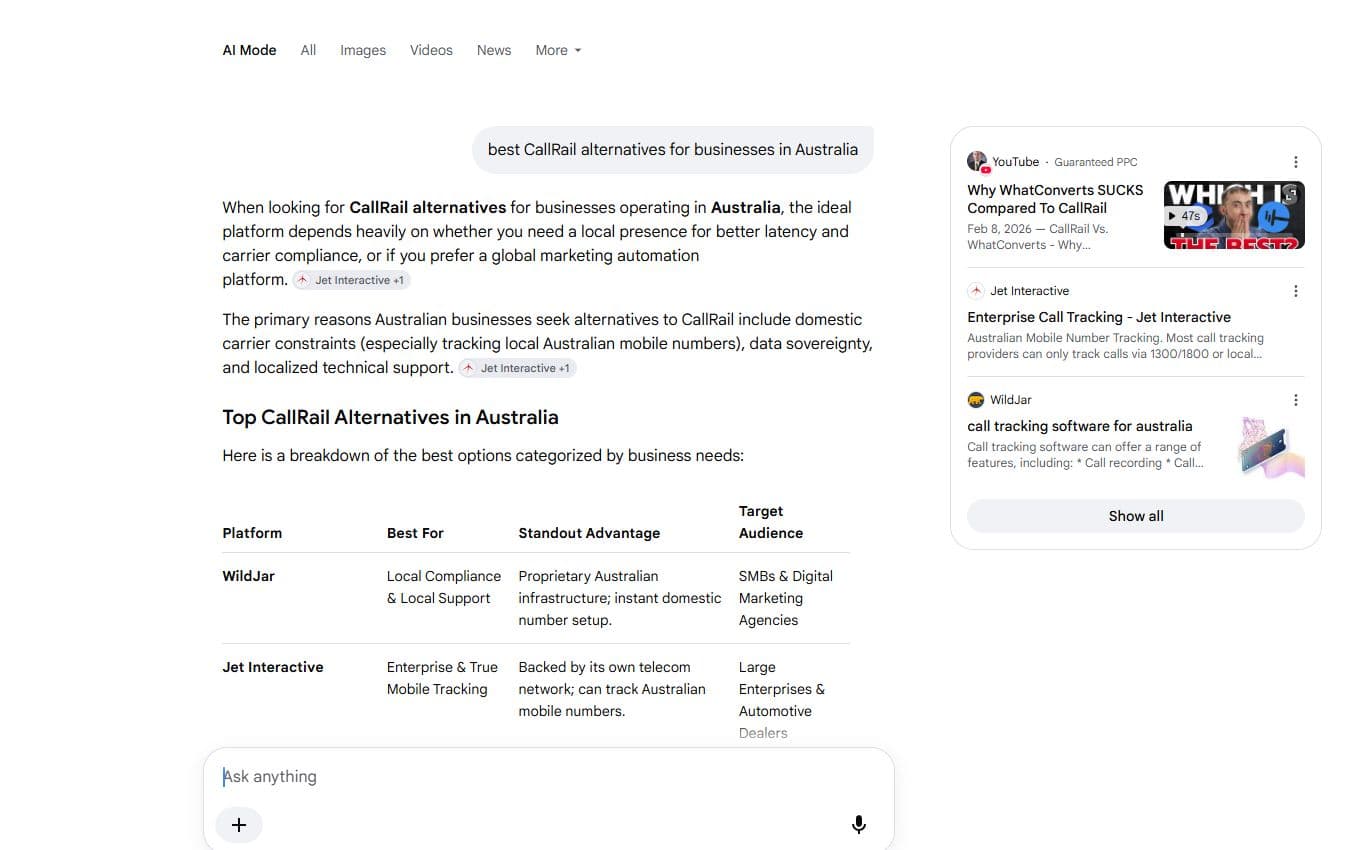The image size is (1350, 850).
Task: Click the WildJar platform cell in table
Action: (x=249, y=576)
